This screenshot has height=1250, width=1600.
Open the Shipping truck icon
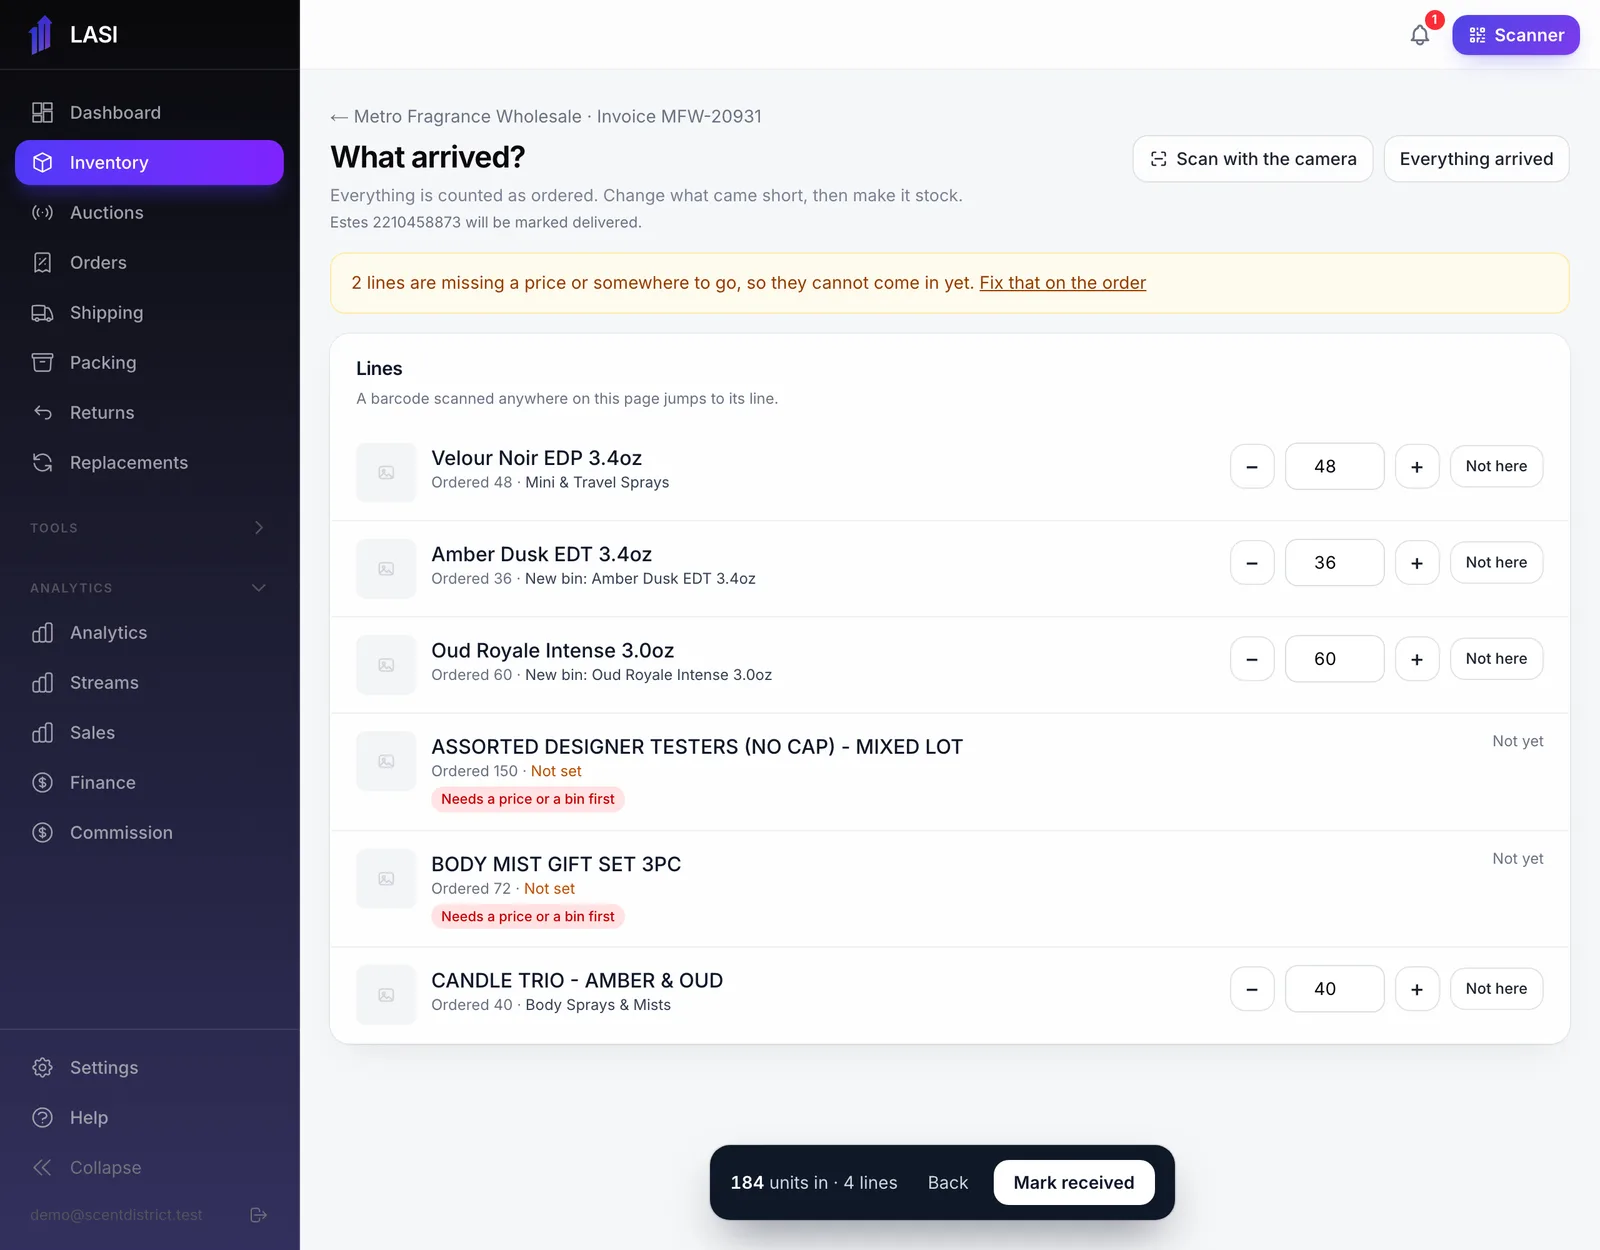42,313
